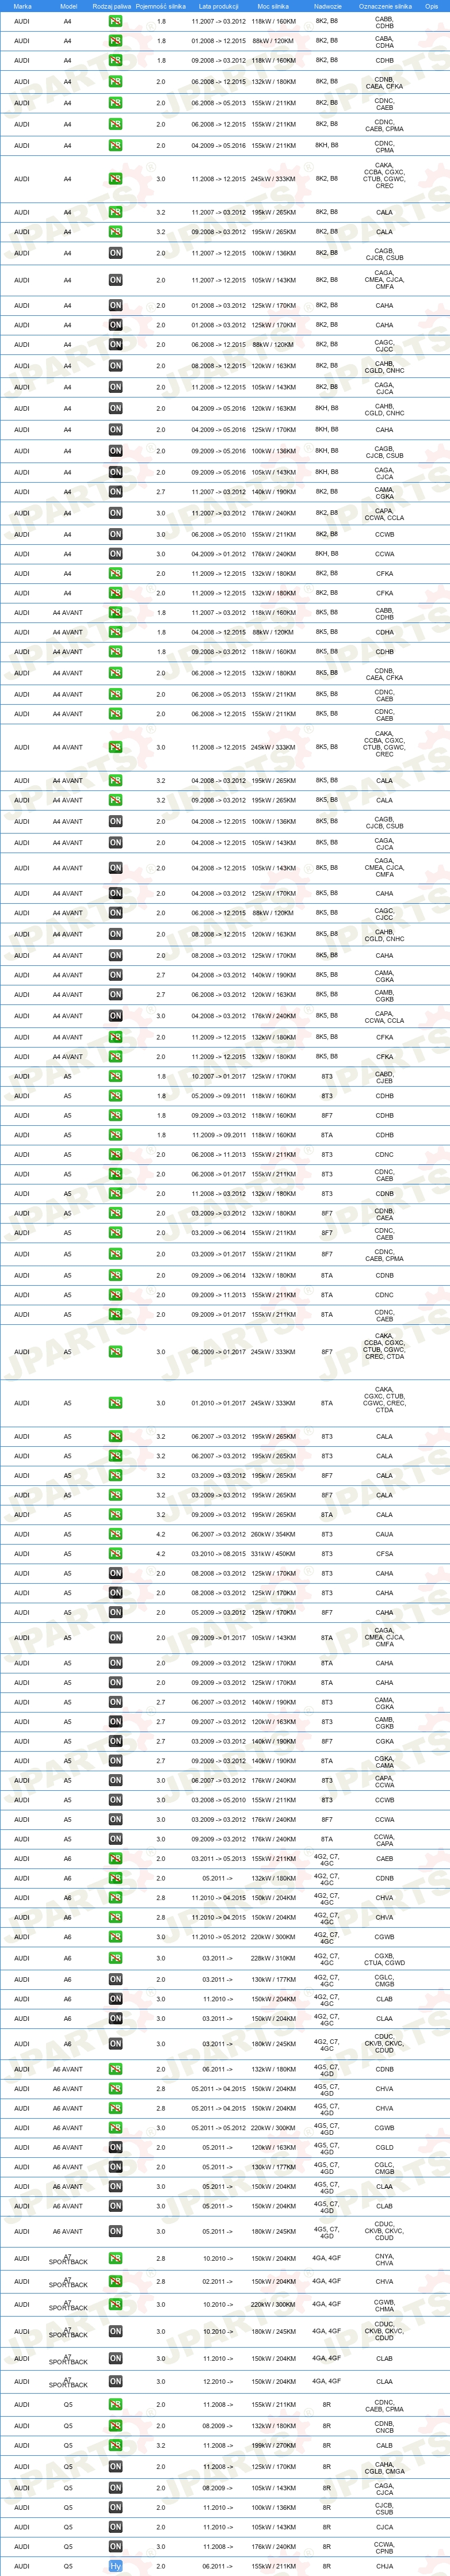Select the CALB engine code cell
The width and height of the screenshot is (450, 2576).
[x=384, y=2445]
